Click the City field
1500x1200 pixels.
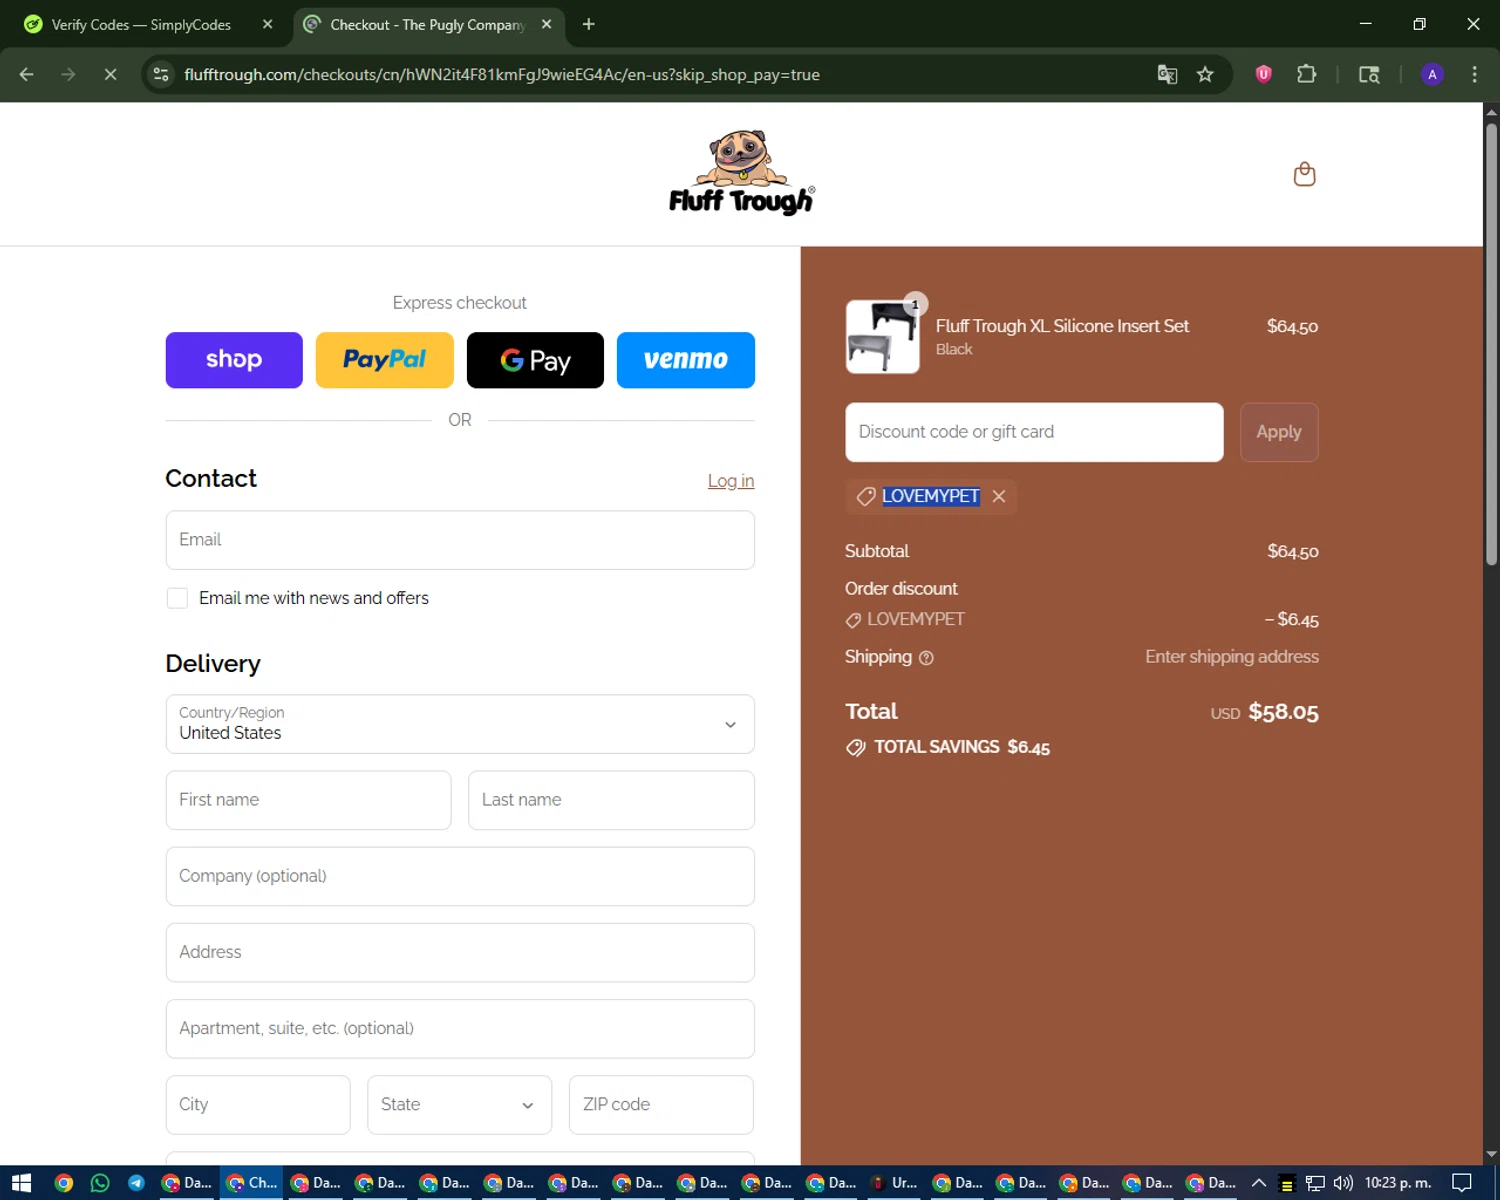(x=258, y=1105)
